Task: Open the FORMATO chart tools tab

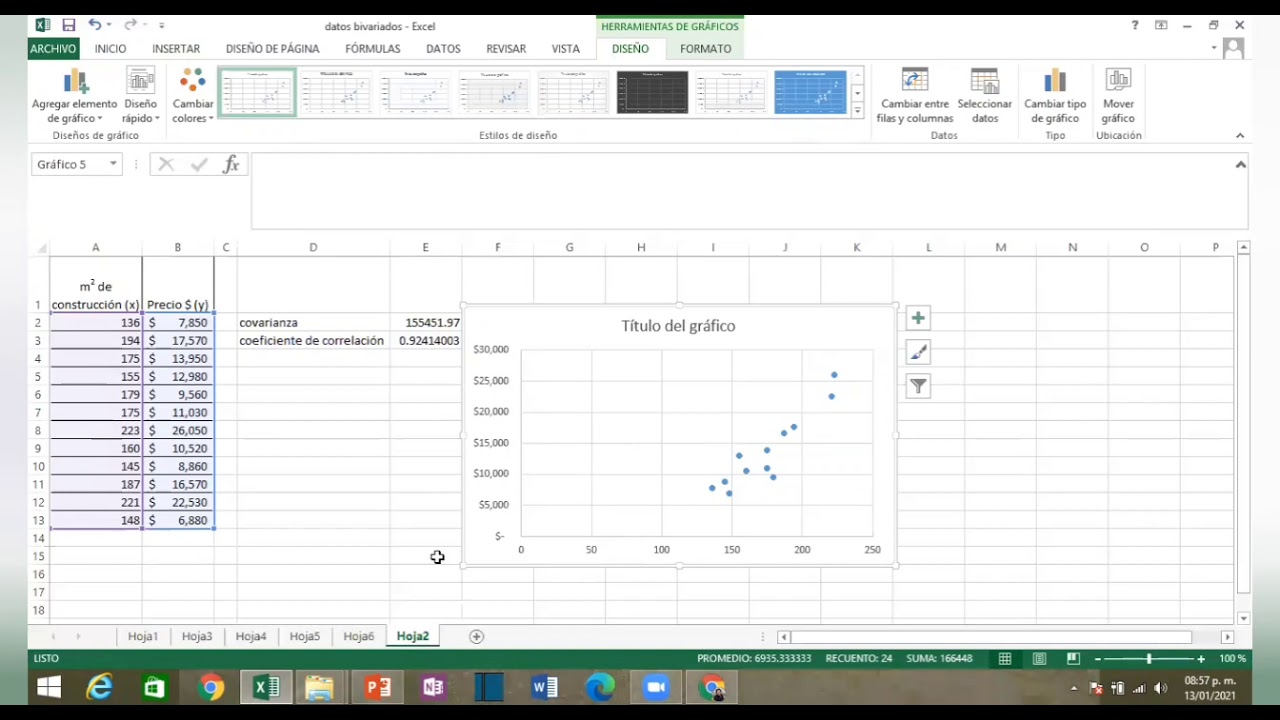Action: [x=706, y=48]
